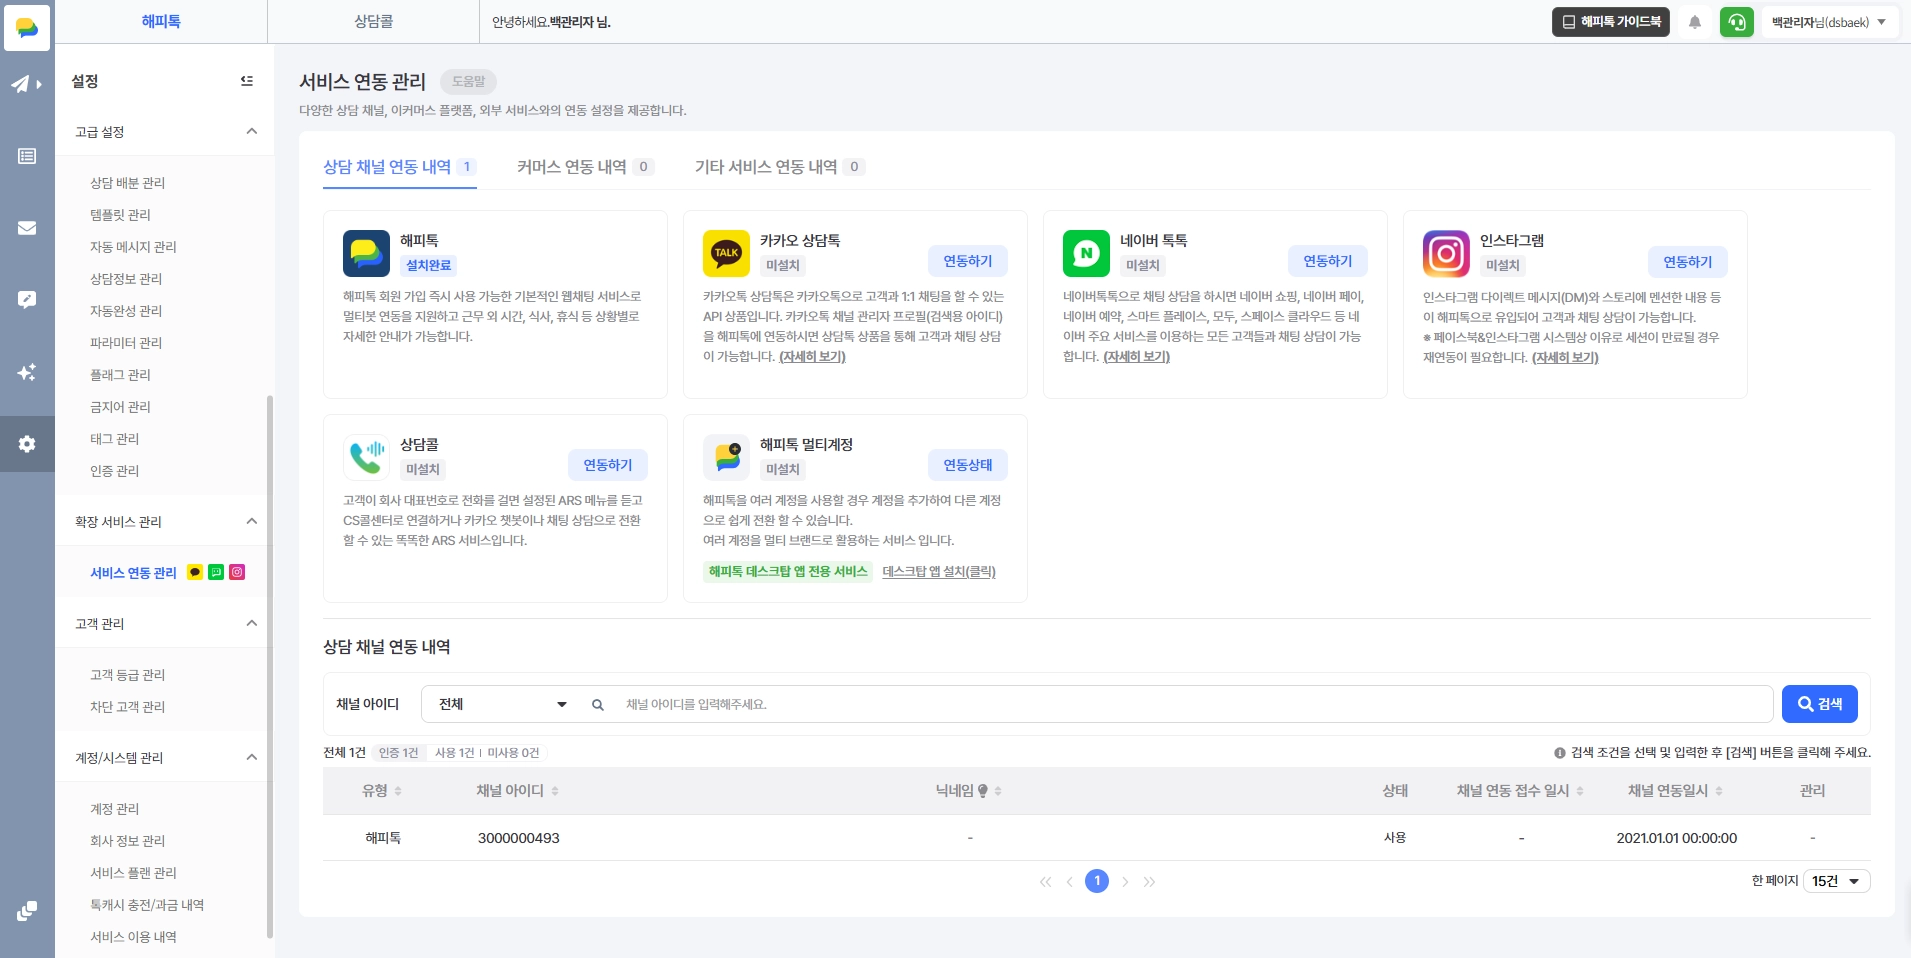The height and width of the screenshot is (958, 1911).
Task: Open 자동 메시지 관리 in the sidebar
Action: click(x=133, y=247)
